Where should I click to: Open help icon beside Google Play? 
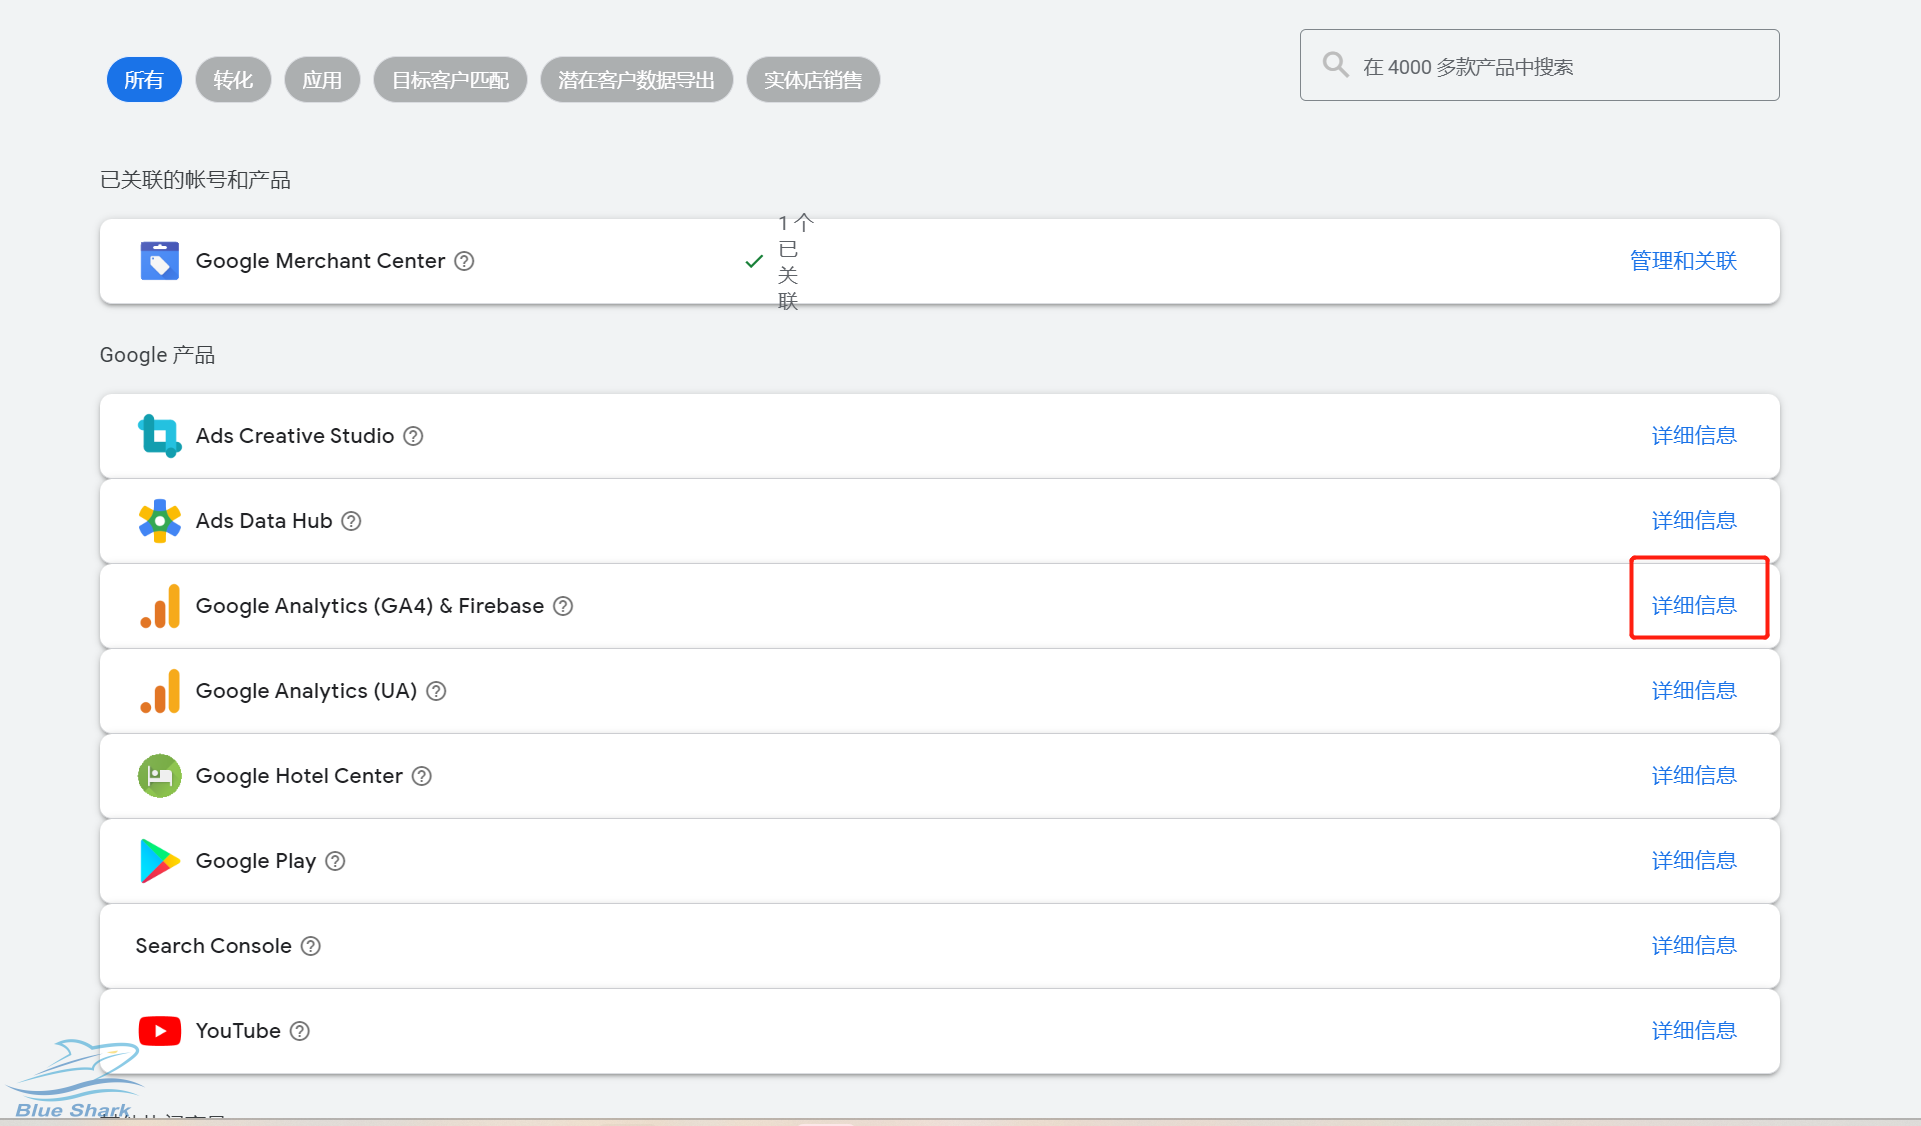point(335,861)
